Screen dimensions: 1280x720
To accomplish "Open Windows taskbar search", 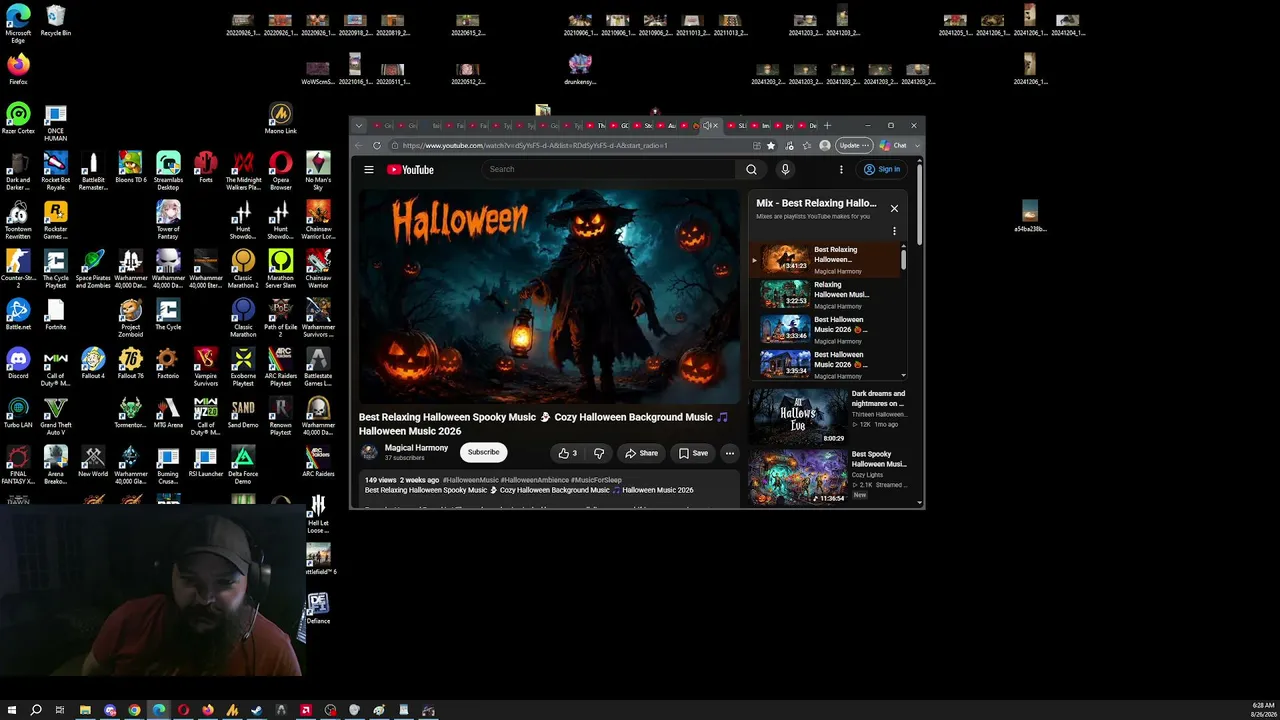I will point(36,710).
